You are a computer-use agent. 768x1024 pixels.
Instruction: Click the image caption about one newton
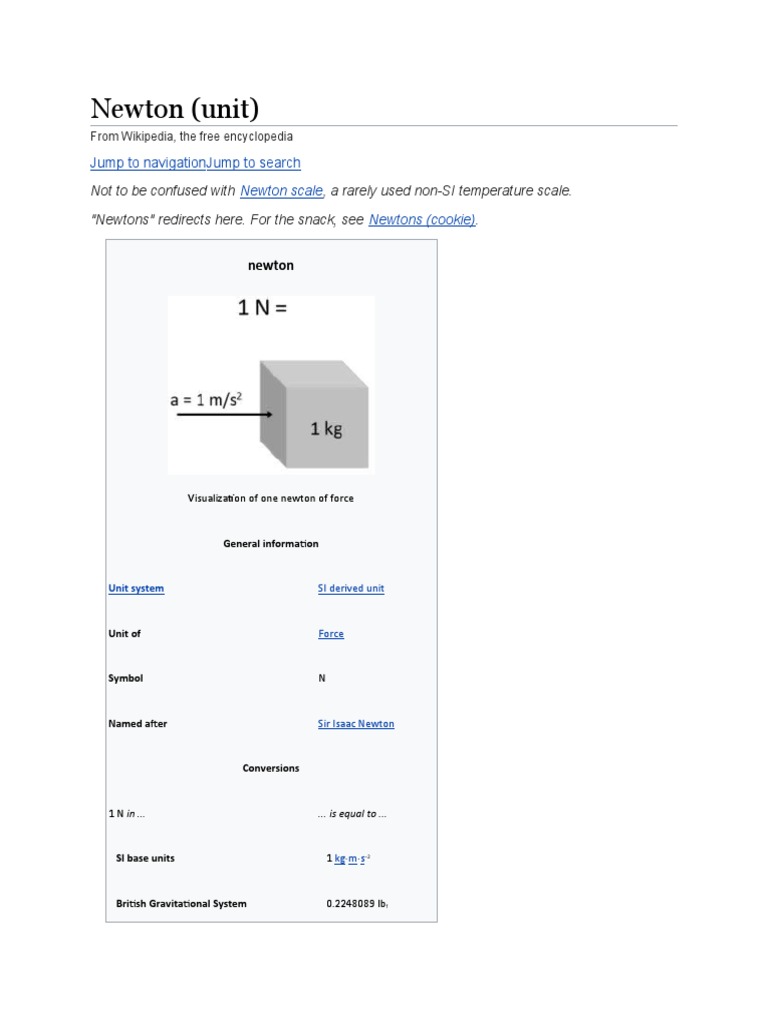[x=271, y=498]
